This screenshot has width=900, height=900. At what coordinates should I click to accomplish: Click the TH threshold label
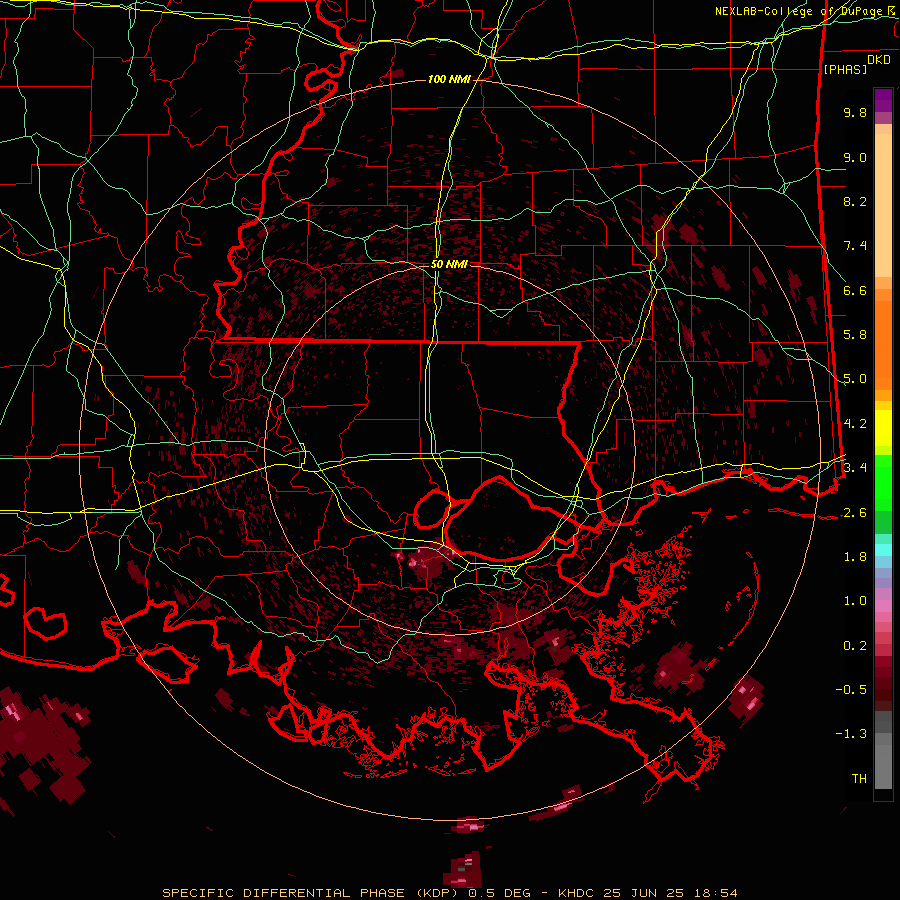coord(859,779)
